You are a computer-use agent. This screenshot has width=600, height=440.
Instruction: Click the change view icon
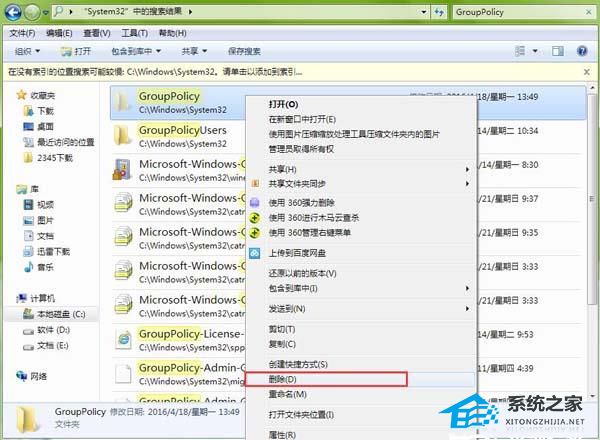point(520,51)
